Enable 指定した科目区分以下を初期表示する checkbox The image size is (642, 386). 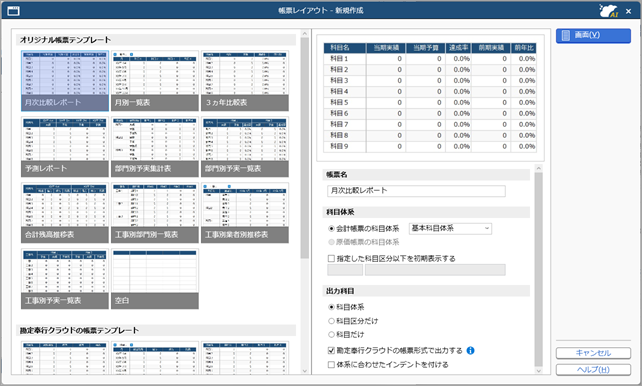(x=331, y=259)
